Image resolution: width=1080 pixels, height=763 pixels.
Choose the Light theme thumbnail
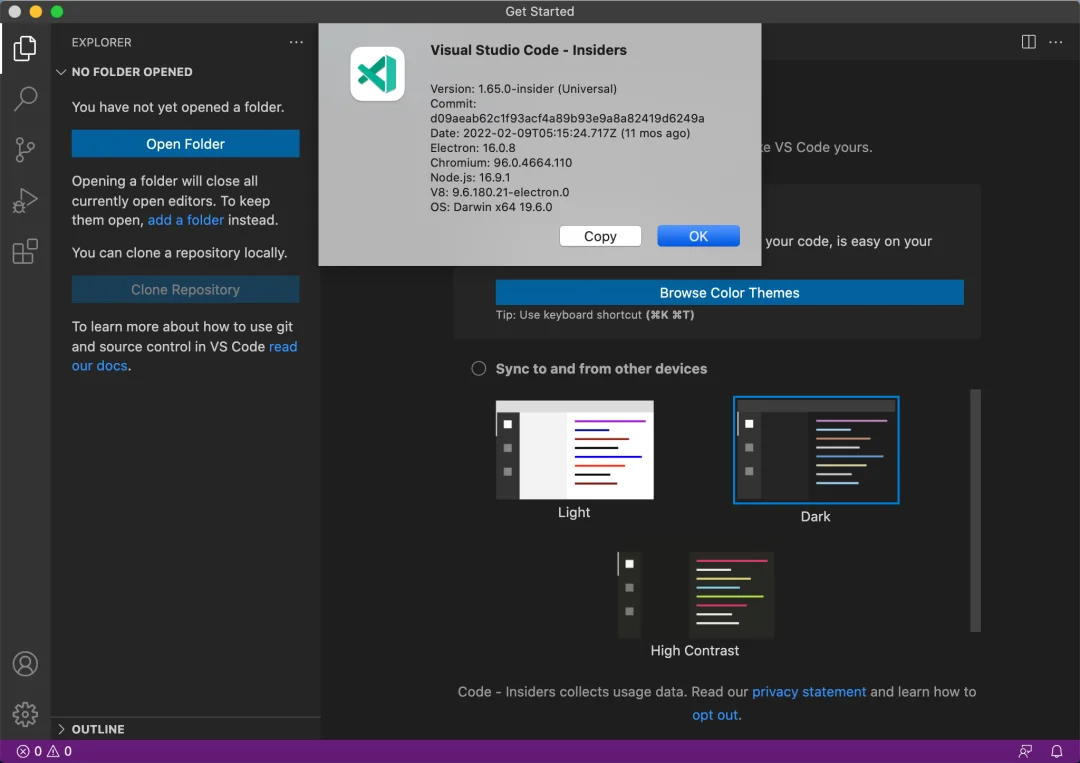point(574,450)
